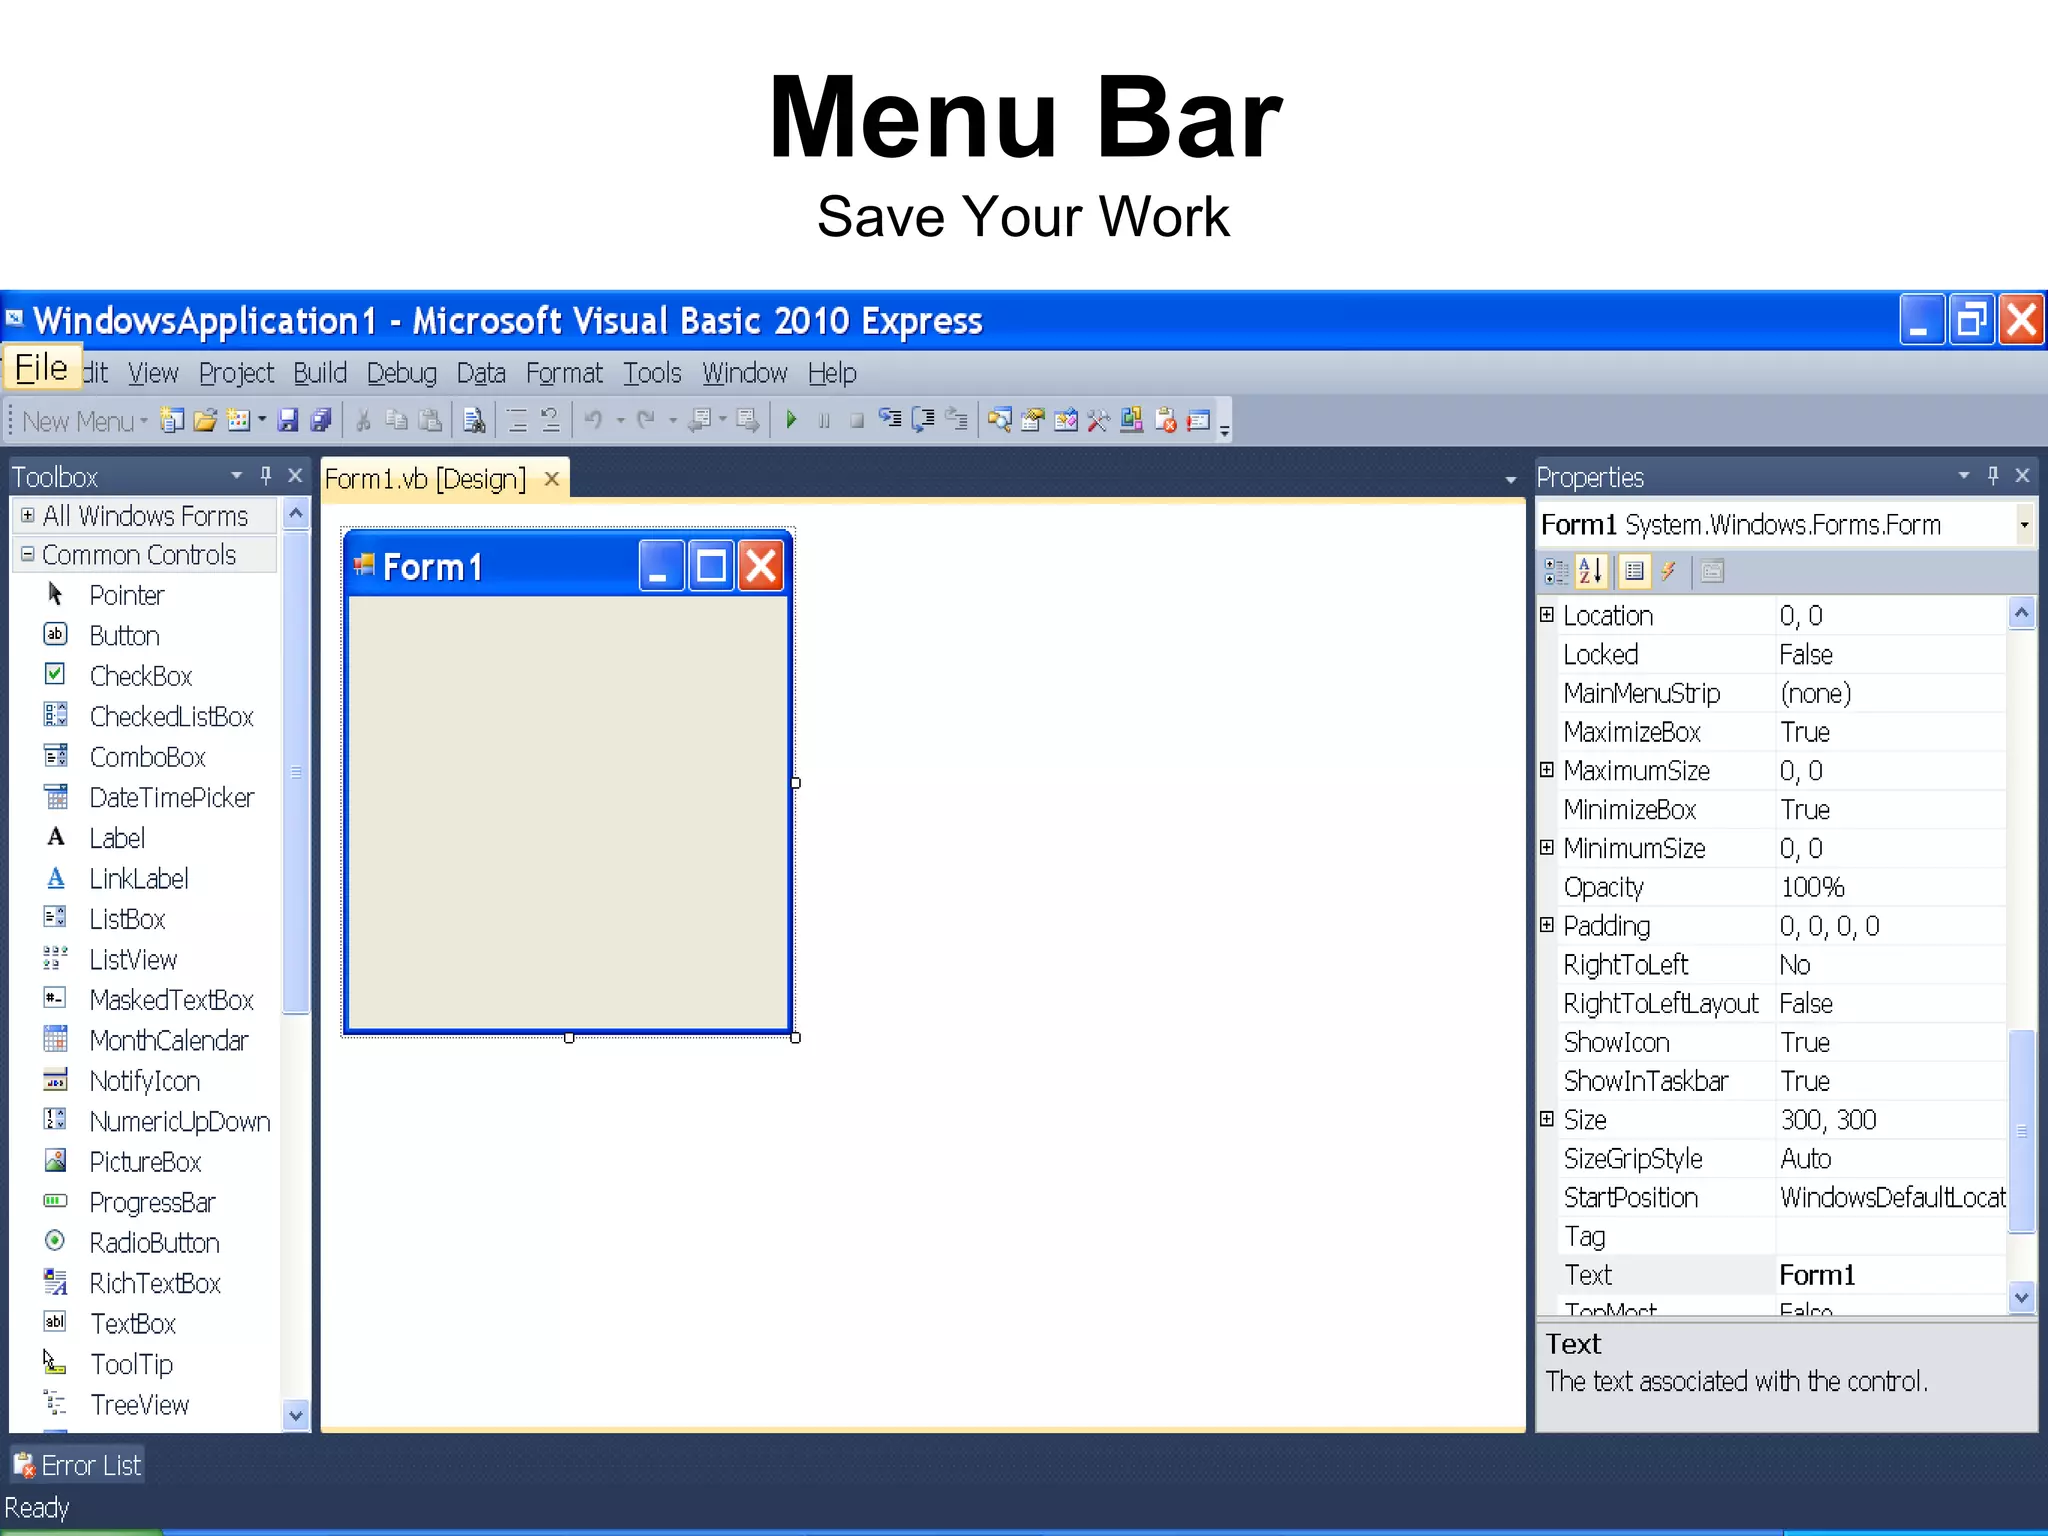Click the Form1 title bar in designer
Image resolution: width=2048 pixels, height=1536 pixels.
pos(568,567)
